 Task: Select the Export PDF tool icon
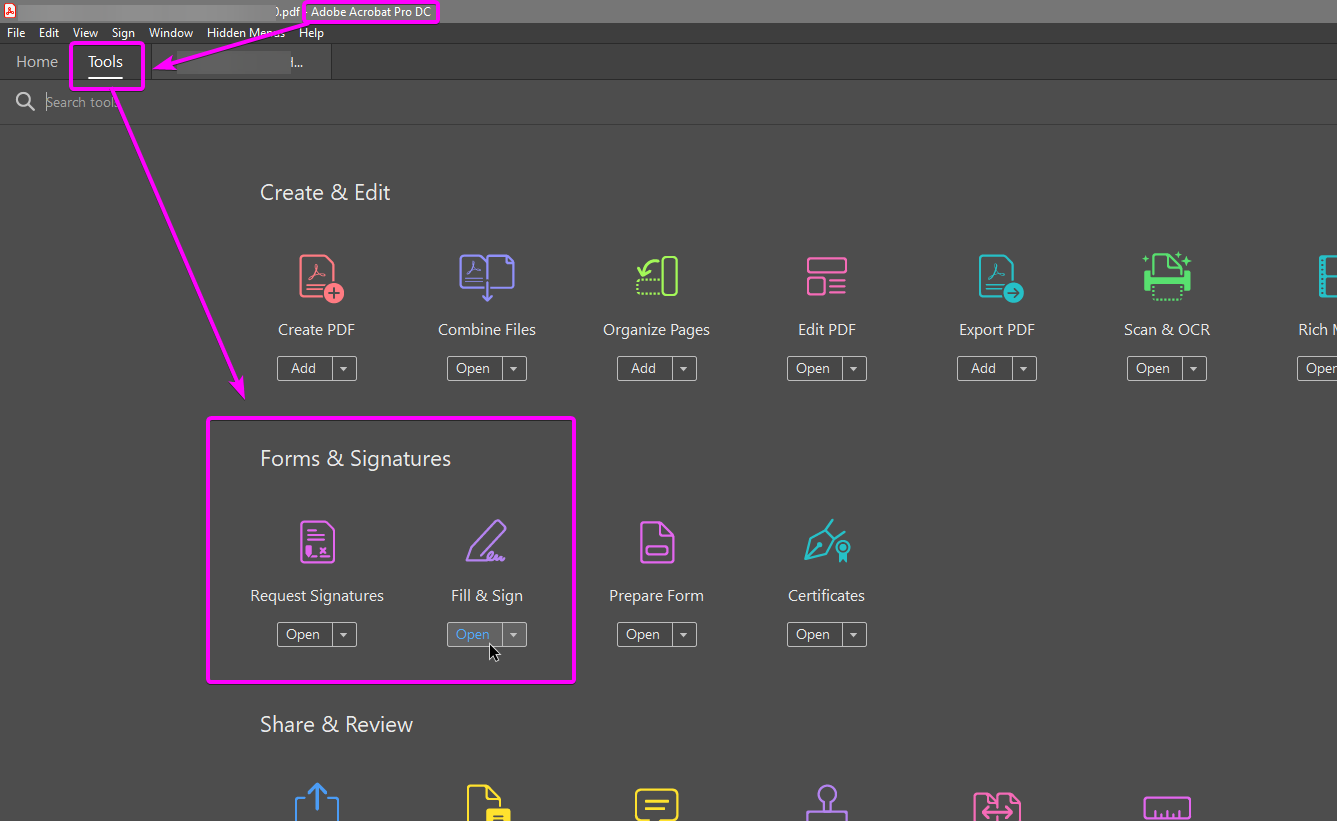click(1000, 277)
